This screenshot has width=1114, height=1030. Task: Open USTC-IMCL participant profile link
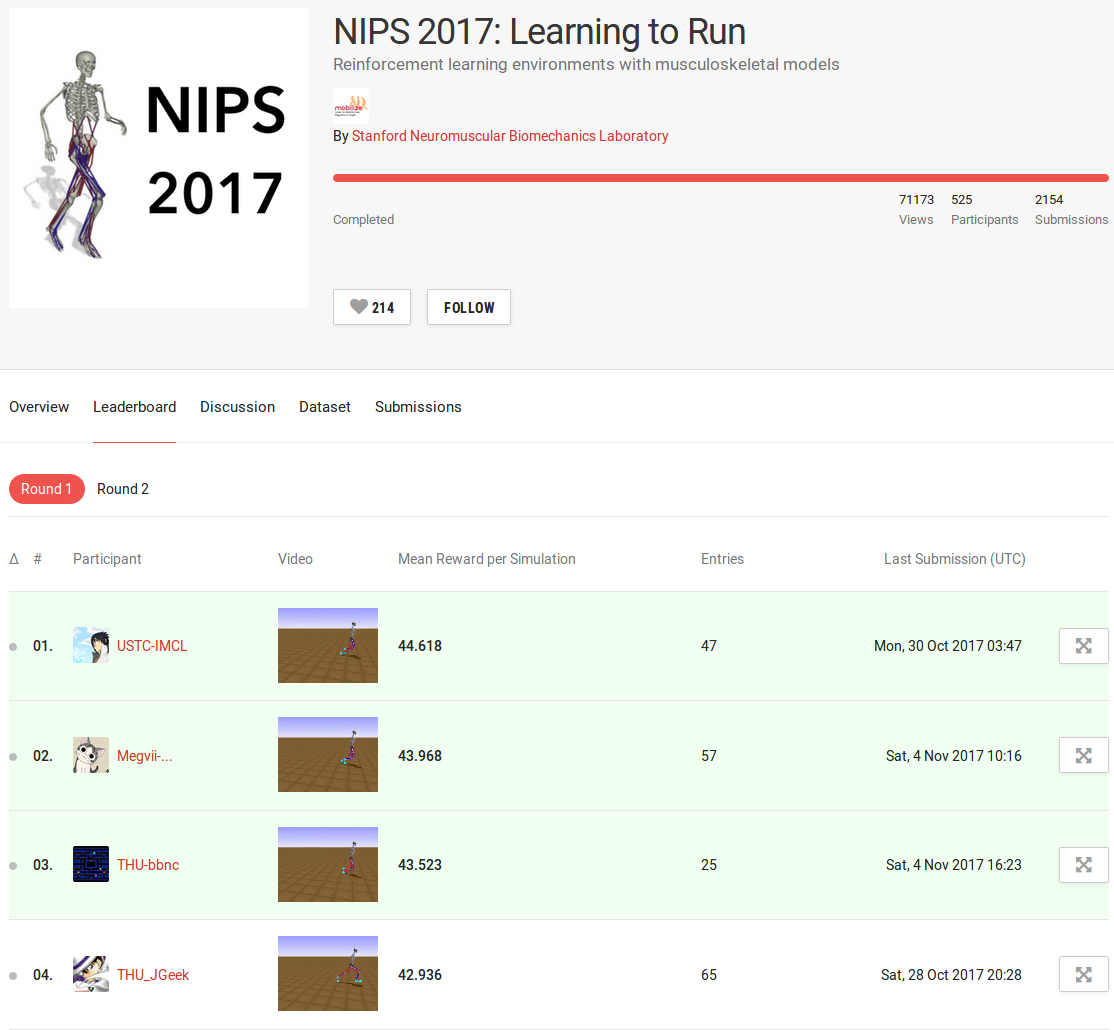pos(152,646)
